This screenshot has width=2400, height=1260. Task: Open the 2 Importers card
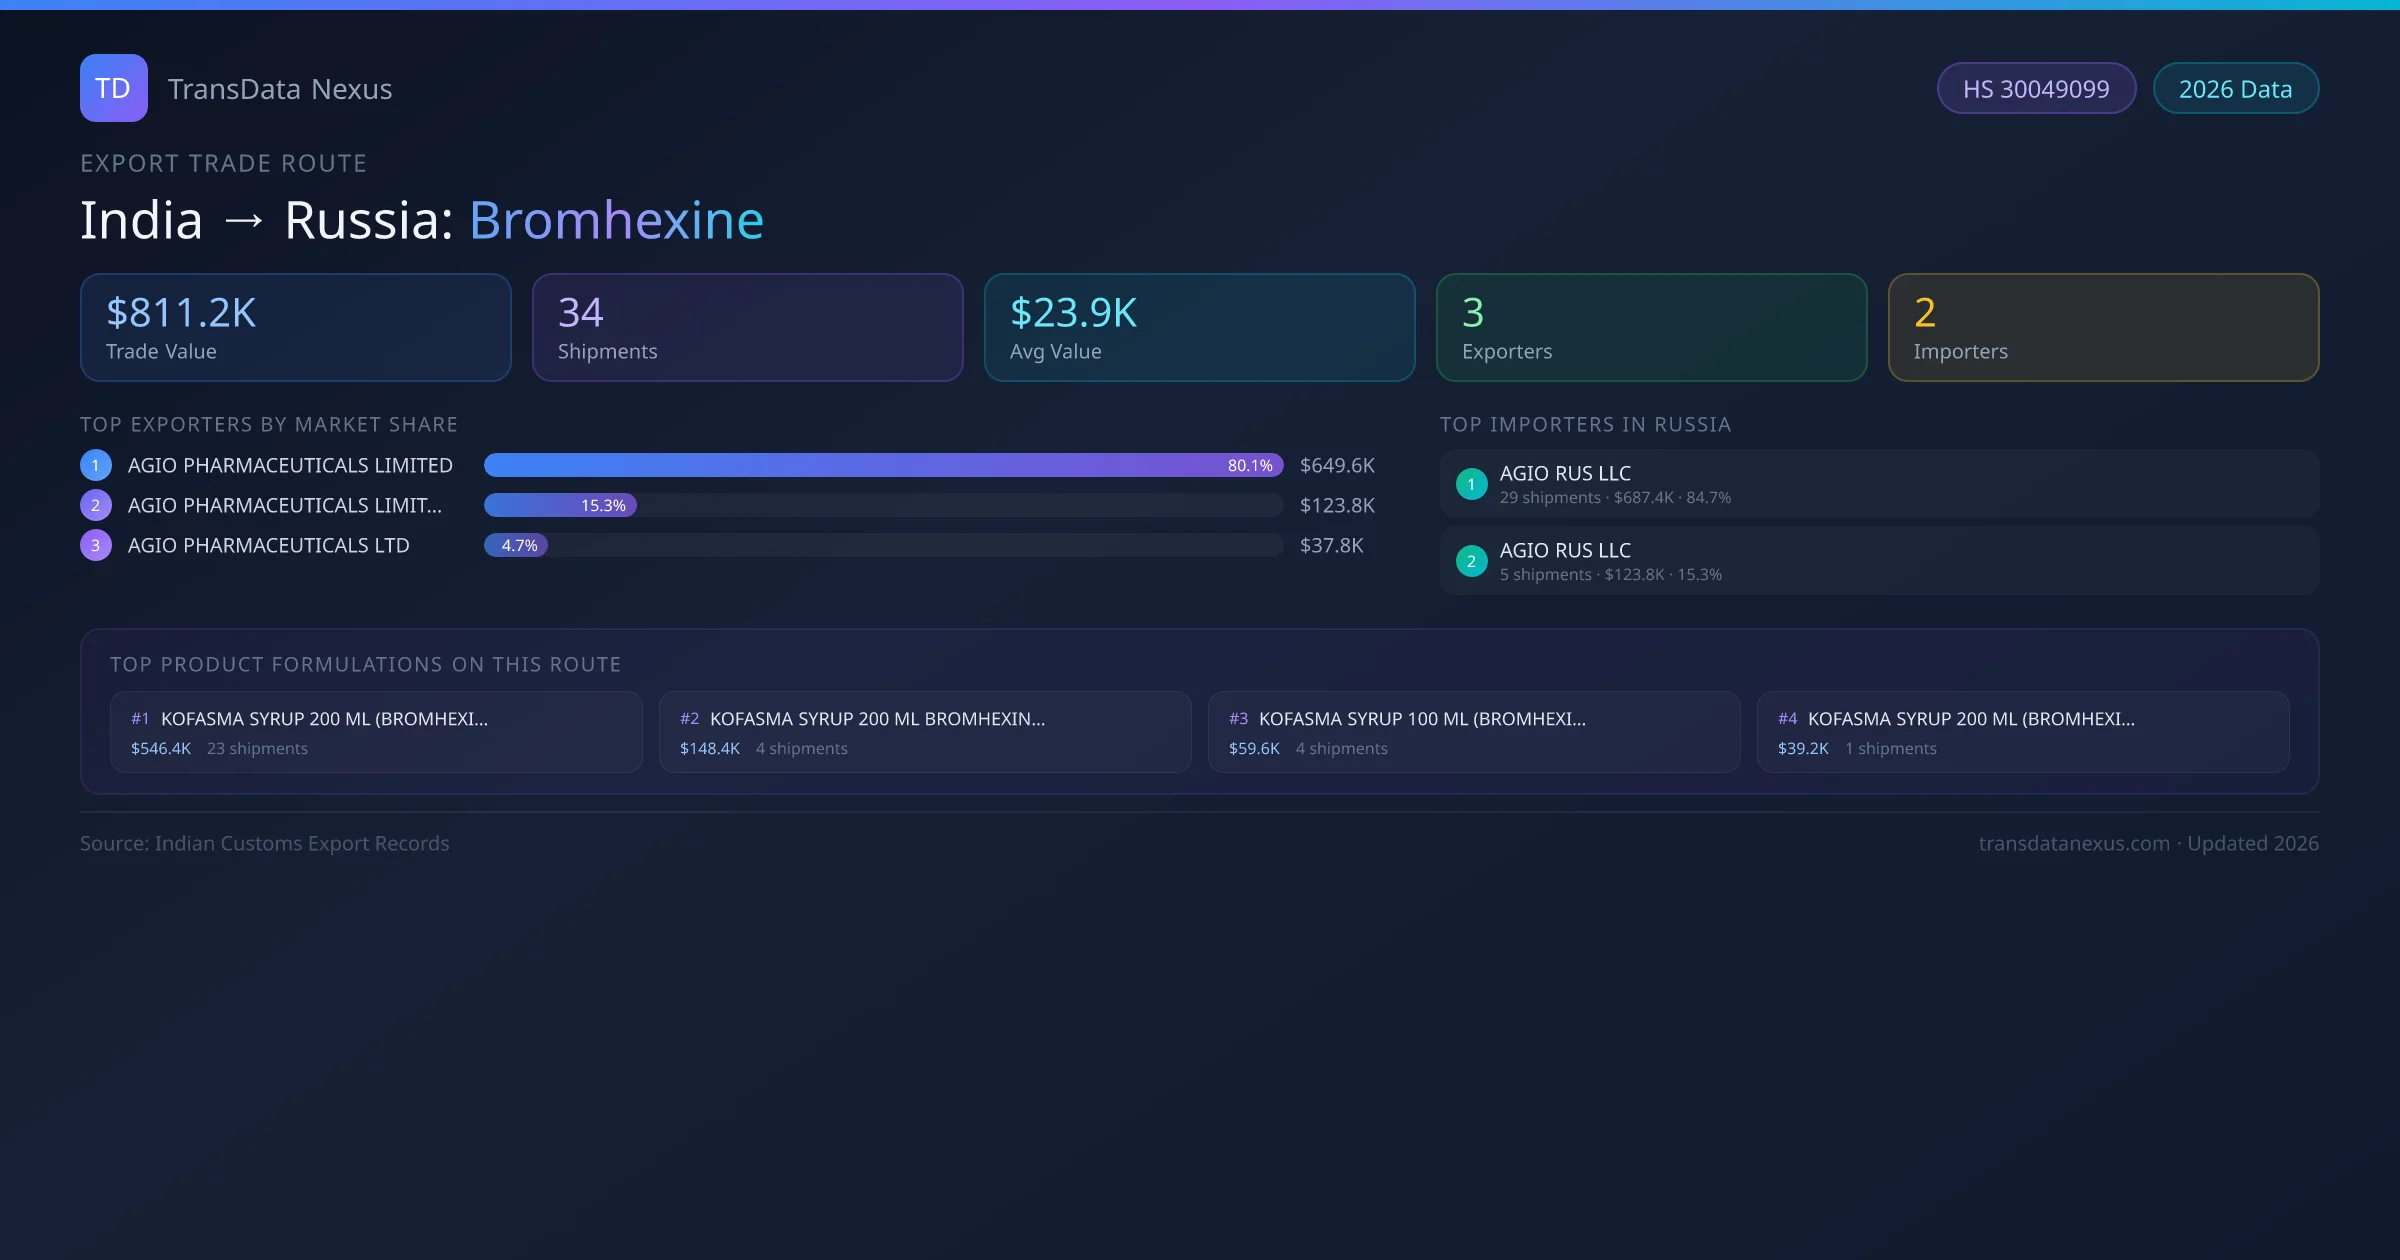point(2103,328)
